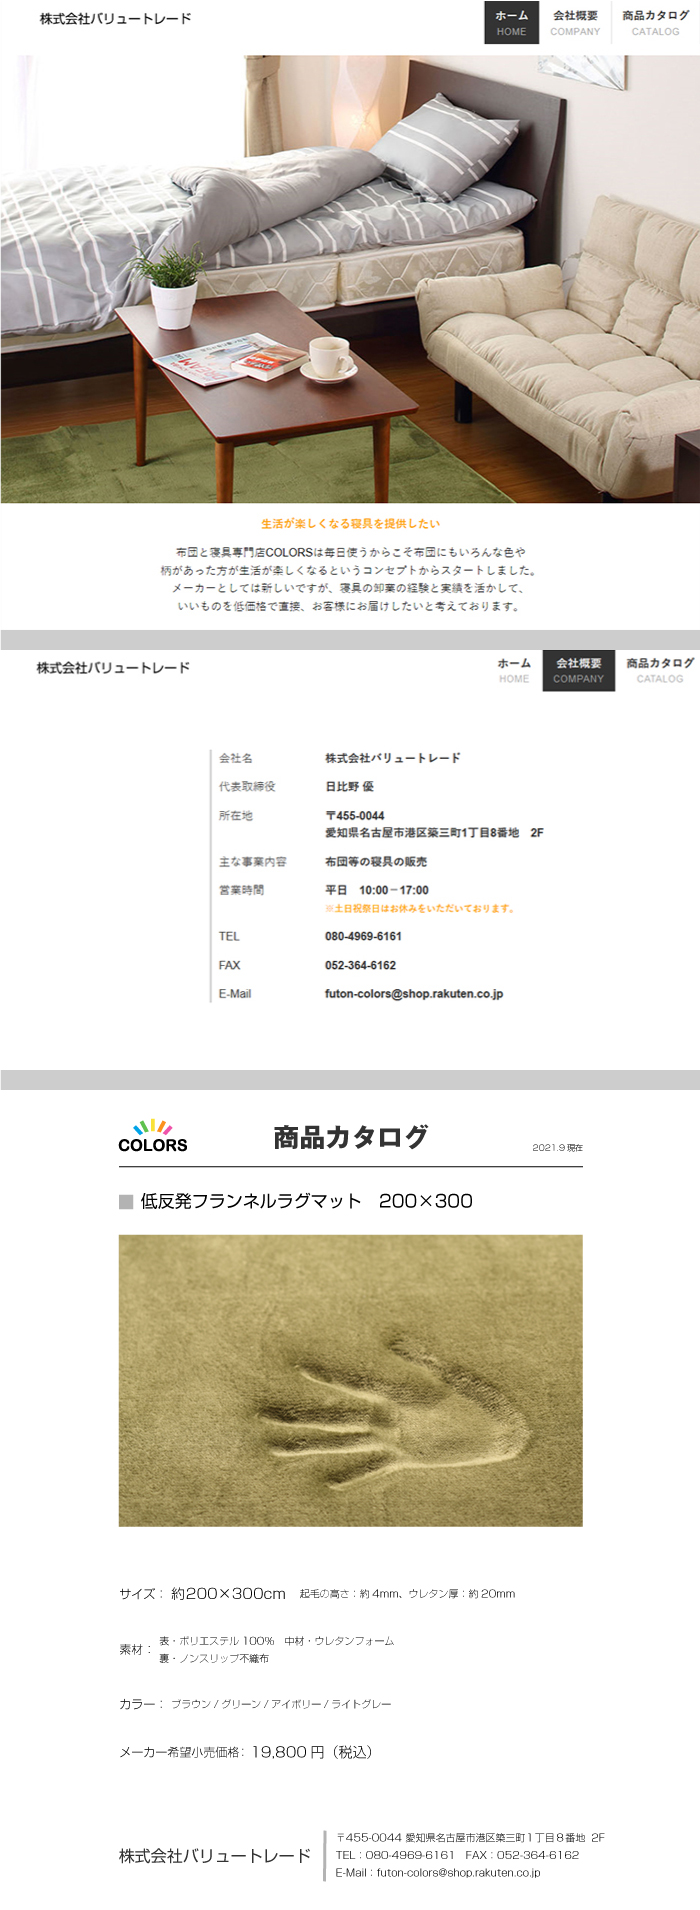700x1910 pixels.
Task: Click gray square bullet beside 低反発フランネルラグマット
Action: [x=126, y=1201]
